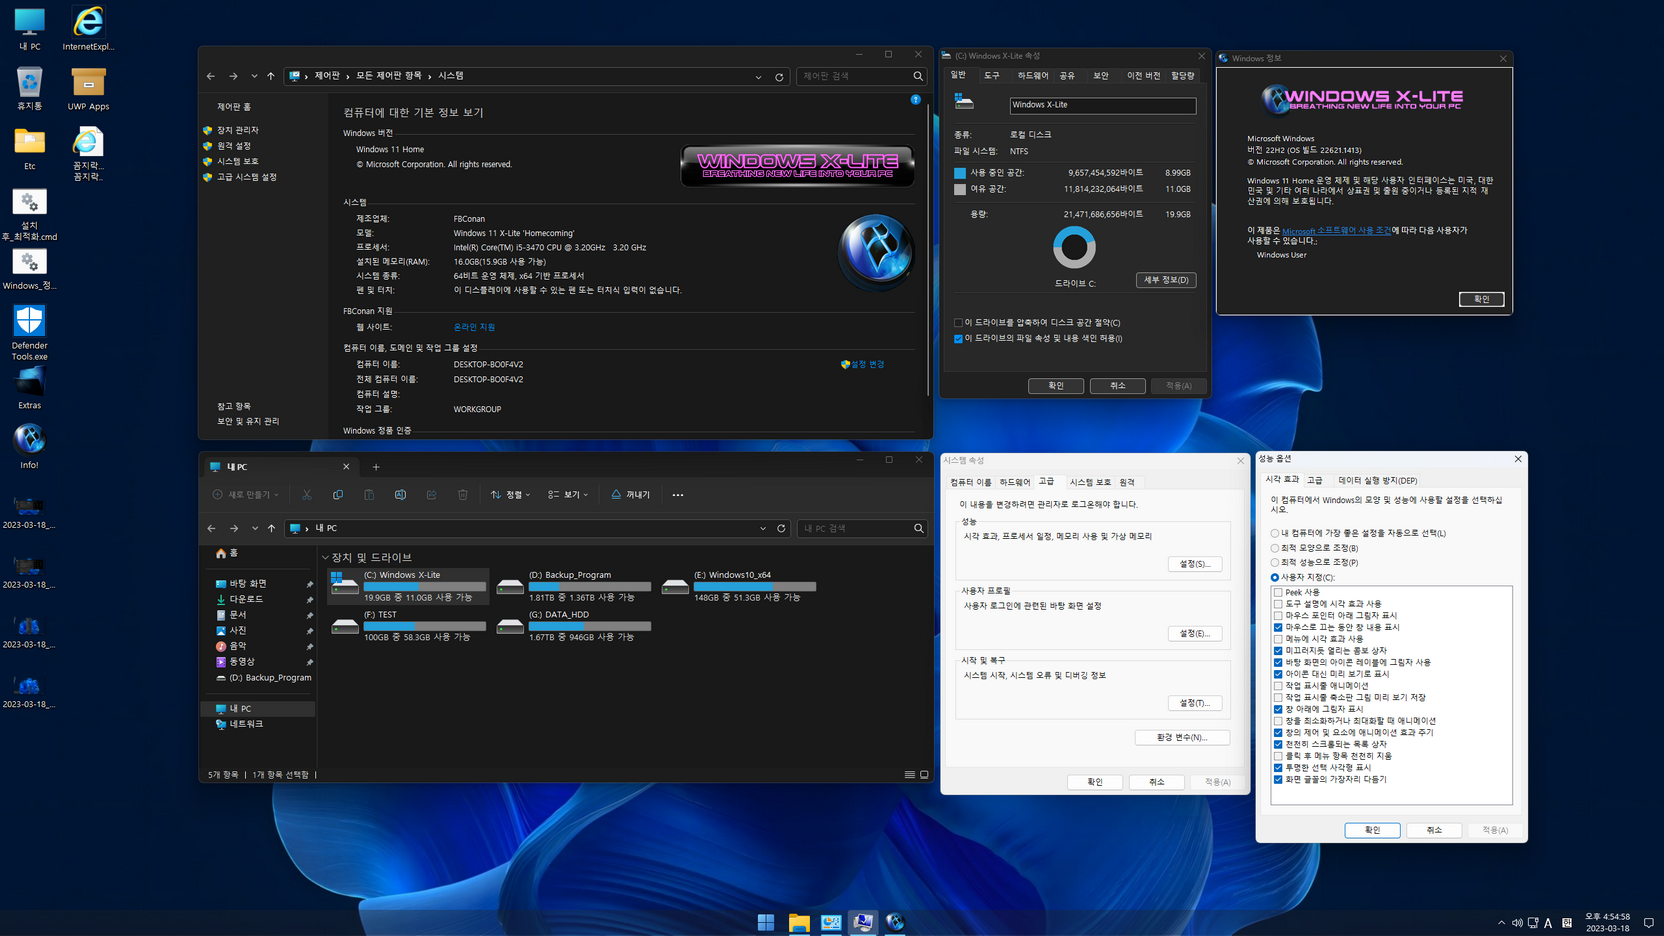
Task: Click 세부 정보(D) button in C: properties
Action: pos(1166,280)
